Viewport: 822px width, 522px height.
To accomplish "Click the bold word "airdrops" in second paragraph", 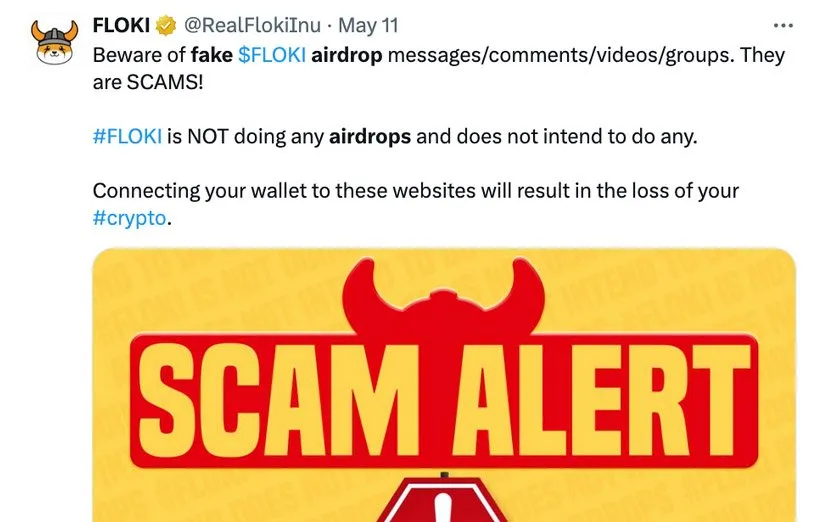I will [370, 136].
